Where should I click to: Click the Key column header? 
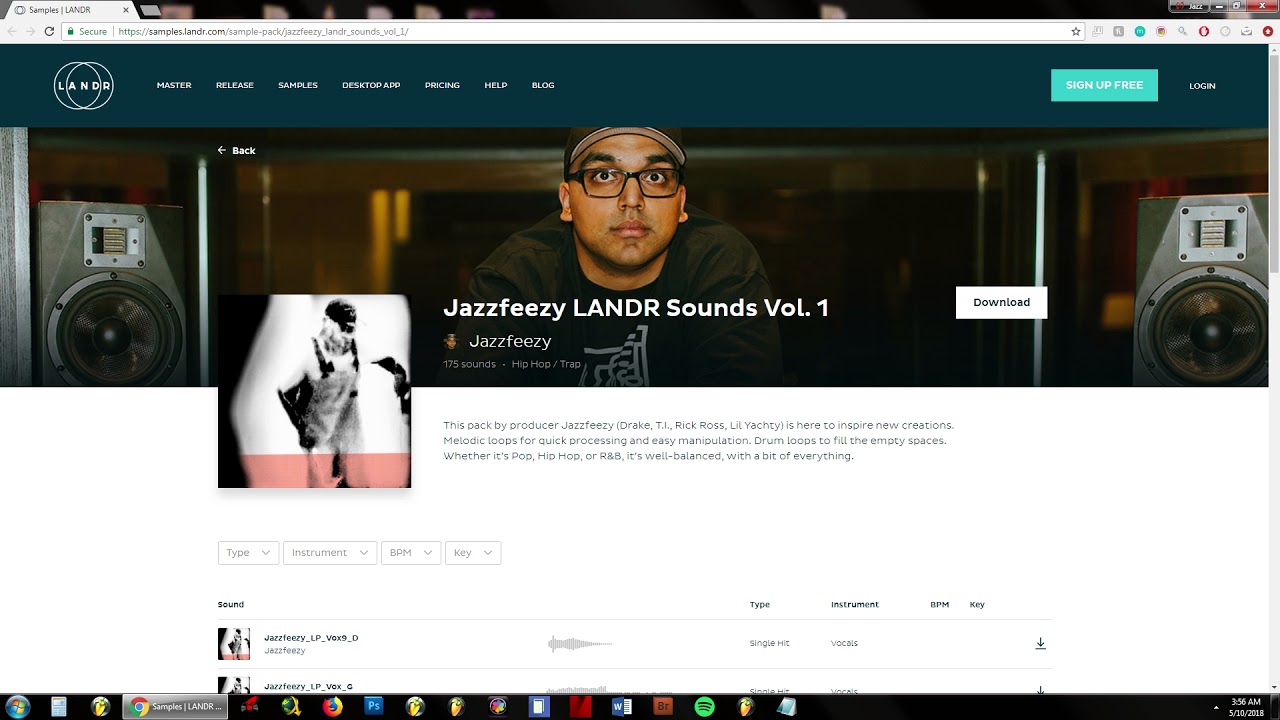pos(977,604)
